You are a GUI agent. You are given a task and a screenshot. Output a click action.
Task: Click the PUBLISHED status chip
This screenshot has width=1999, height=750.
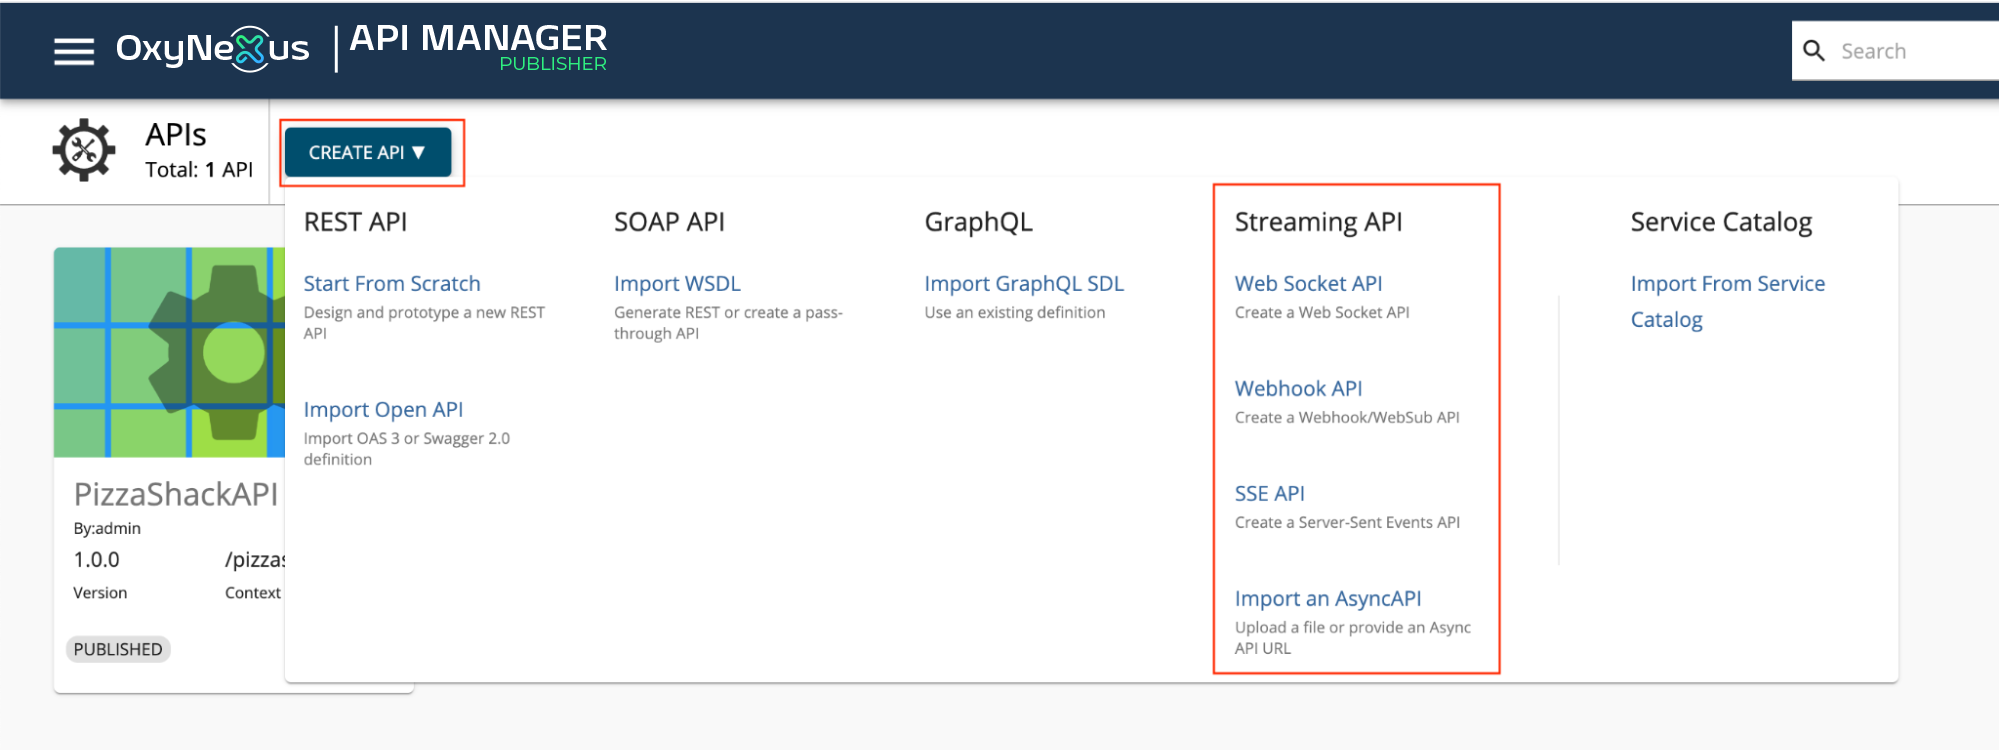coord(118,649)
